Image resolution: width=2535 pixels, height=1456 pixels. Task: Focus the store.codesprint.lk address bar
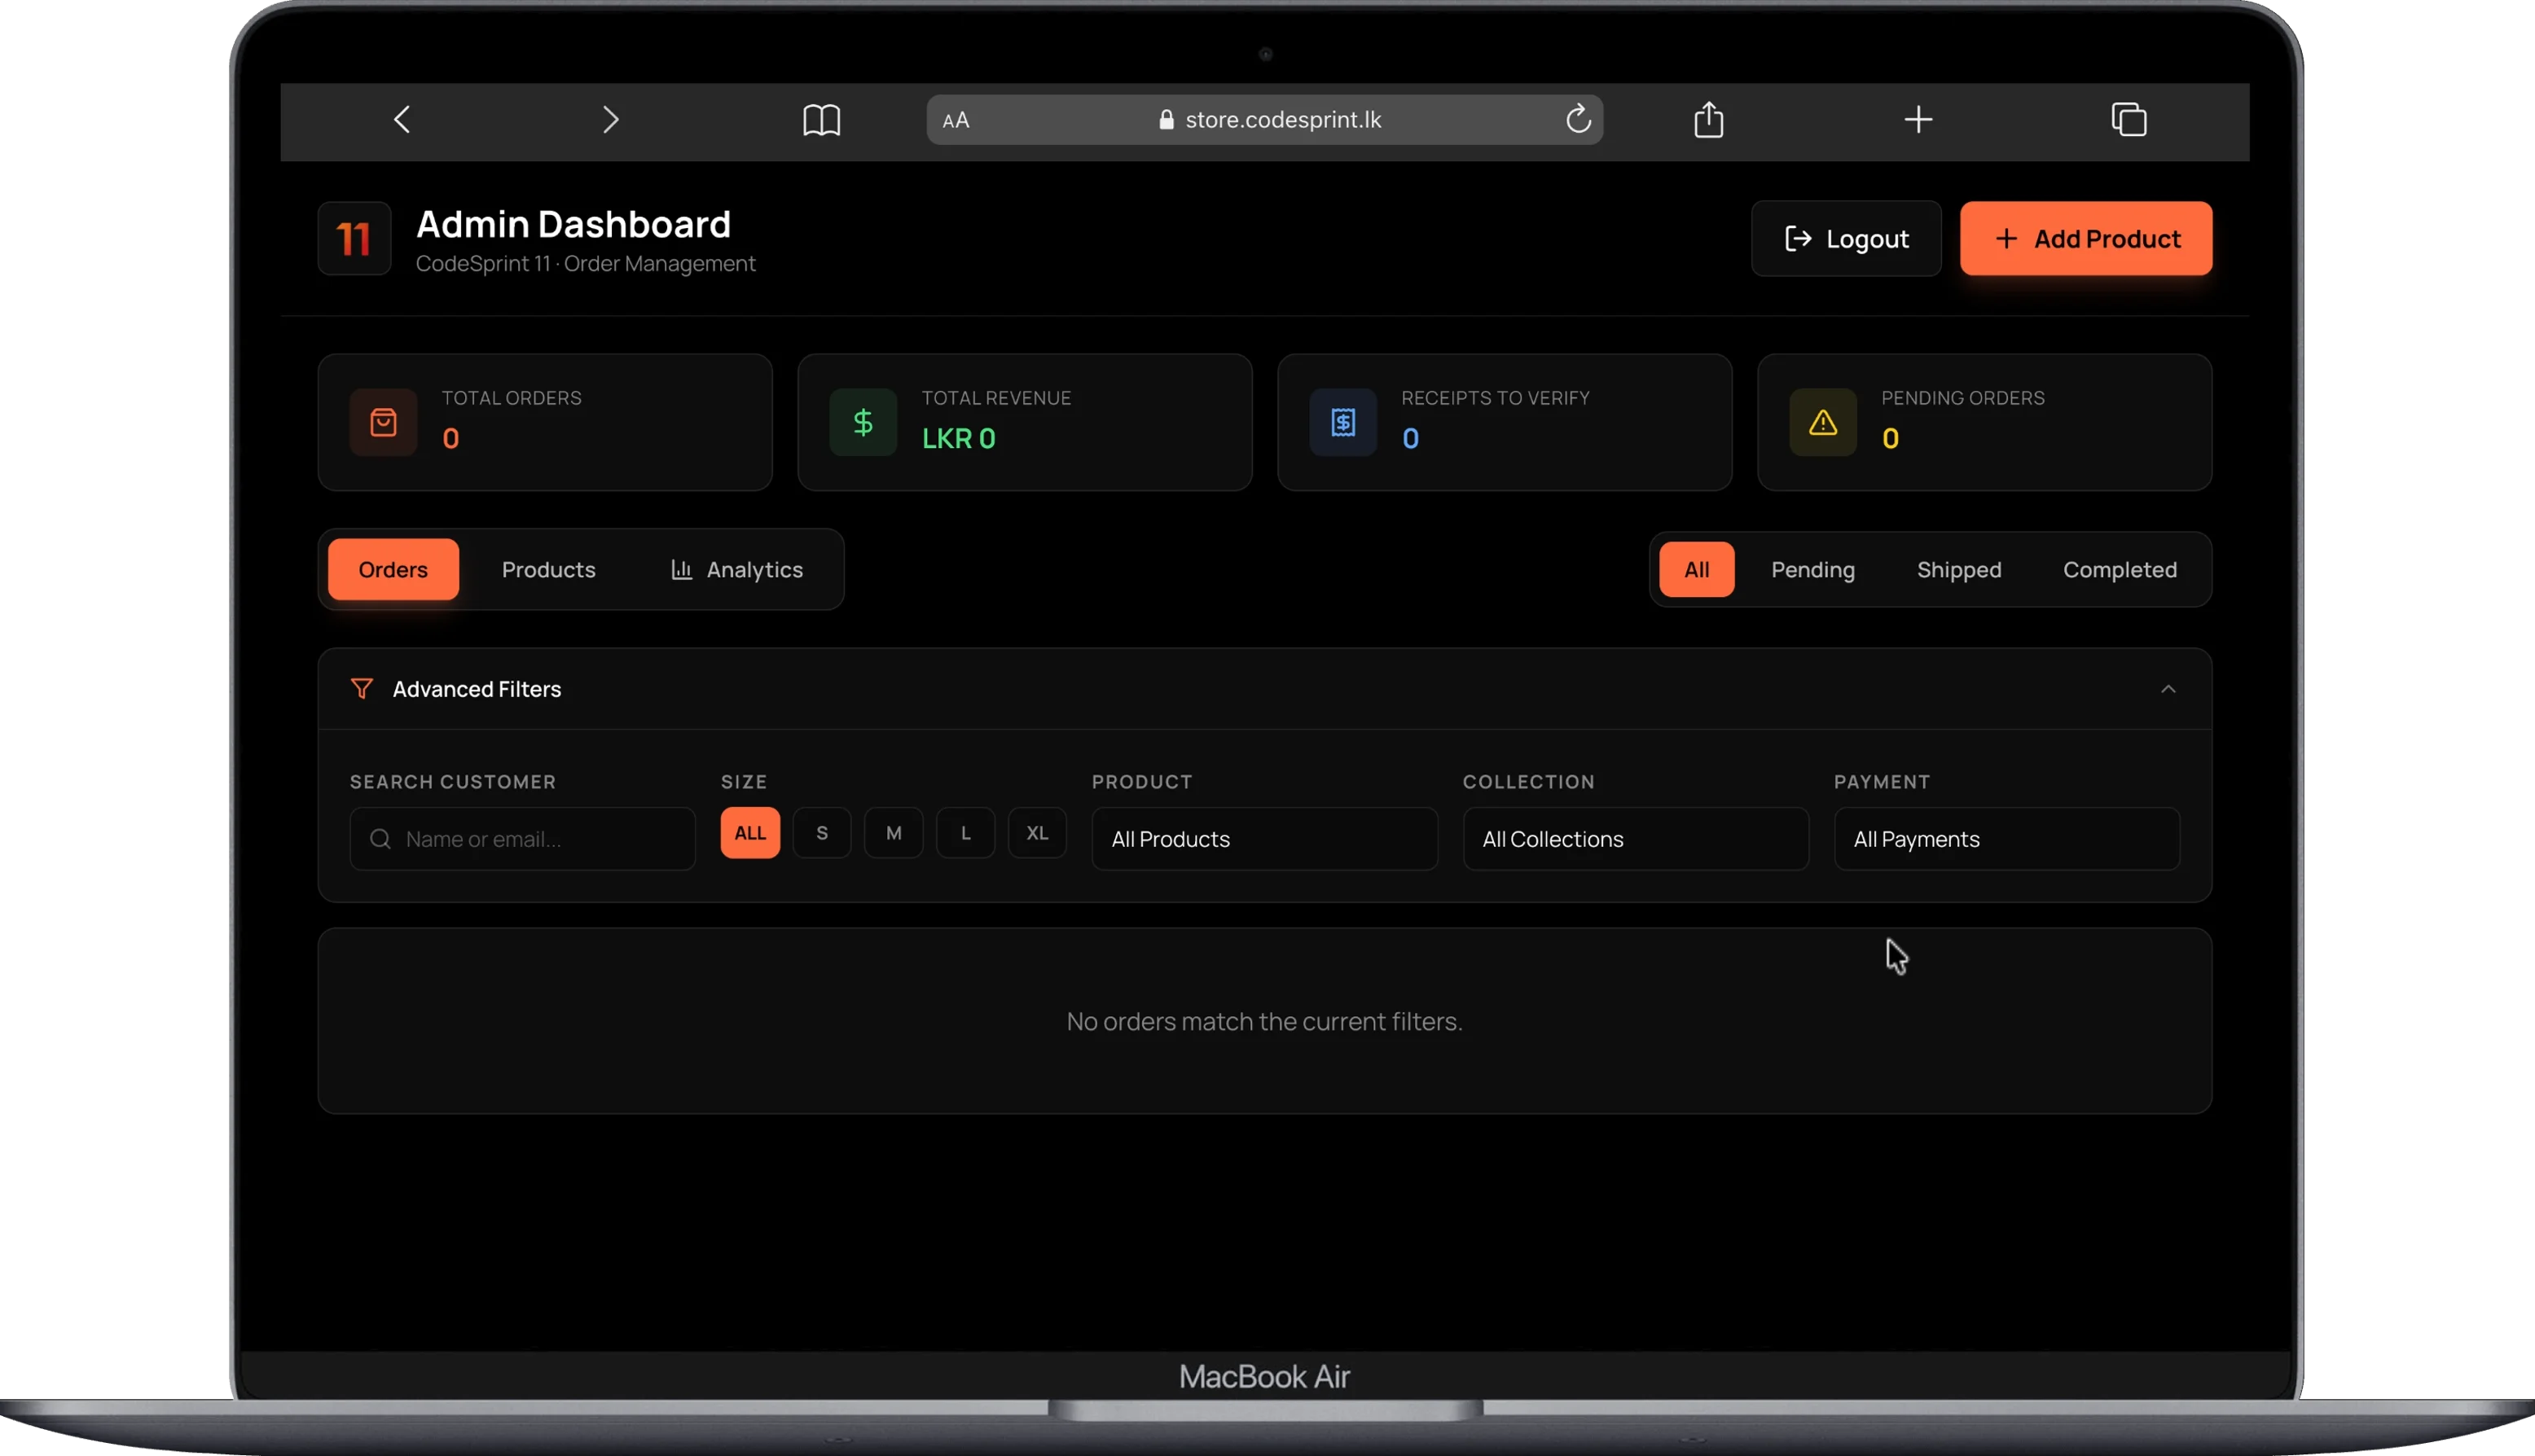tap(1265, 120)
